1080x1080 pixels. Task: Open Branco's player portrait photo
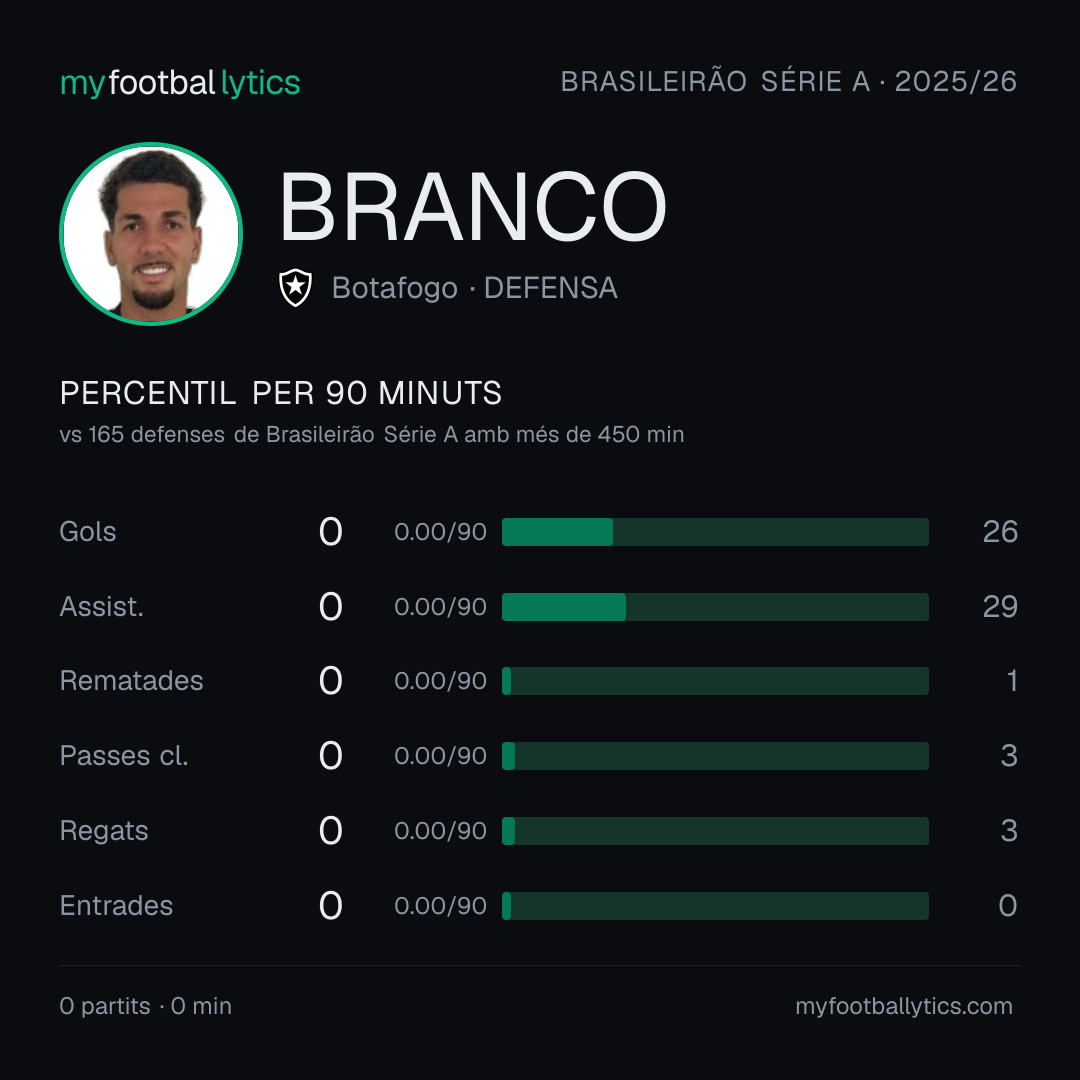[151, 233]
